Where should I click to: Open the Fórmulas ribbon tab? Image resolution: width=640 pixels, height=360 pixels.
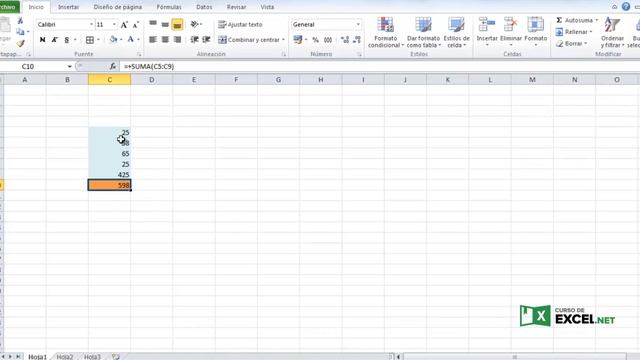[x=169, y=7]
